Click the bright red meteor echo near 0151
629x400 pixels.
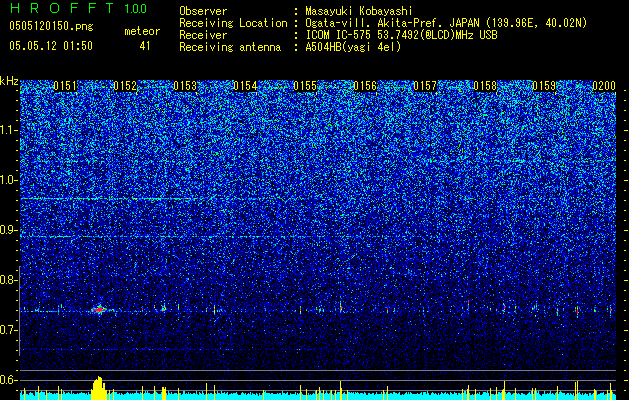point(99,310)
